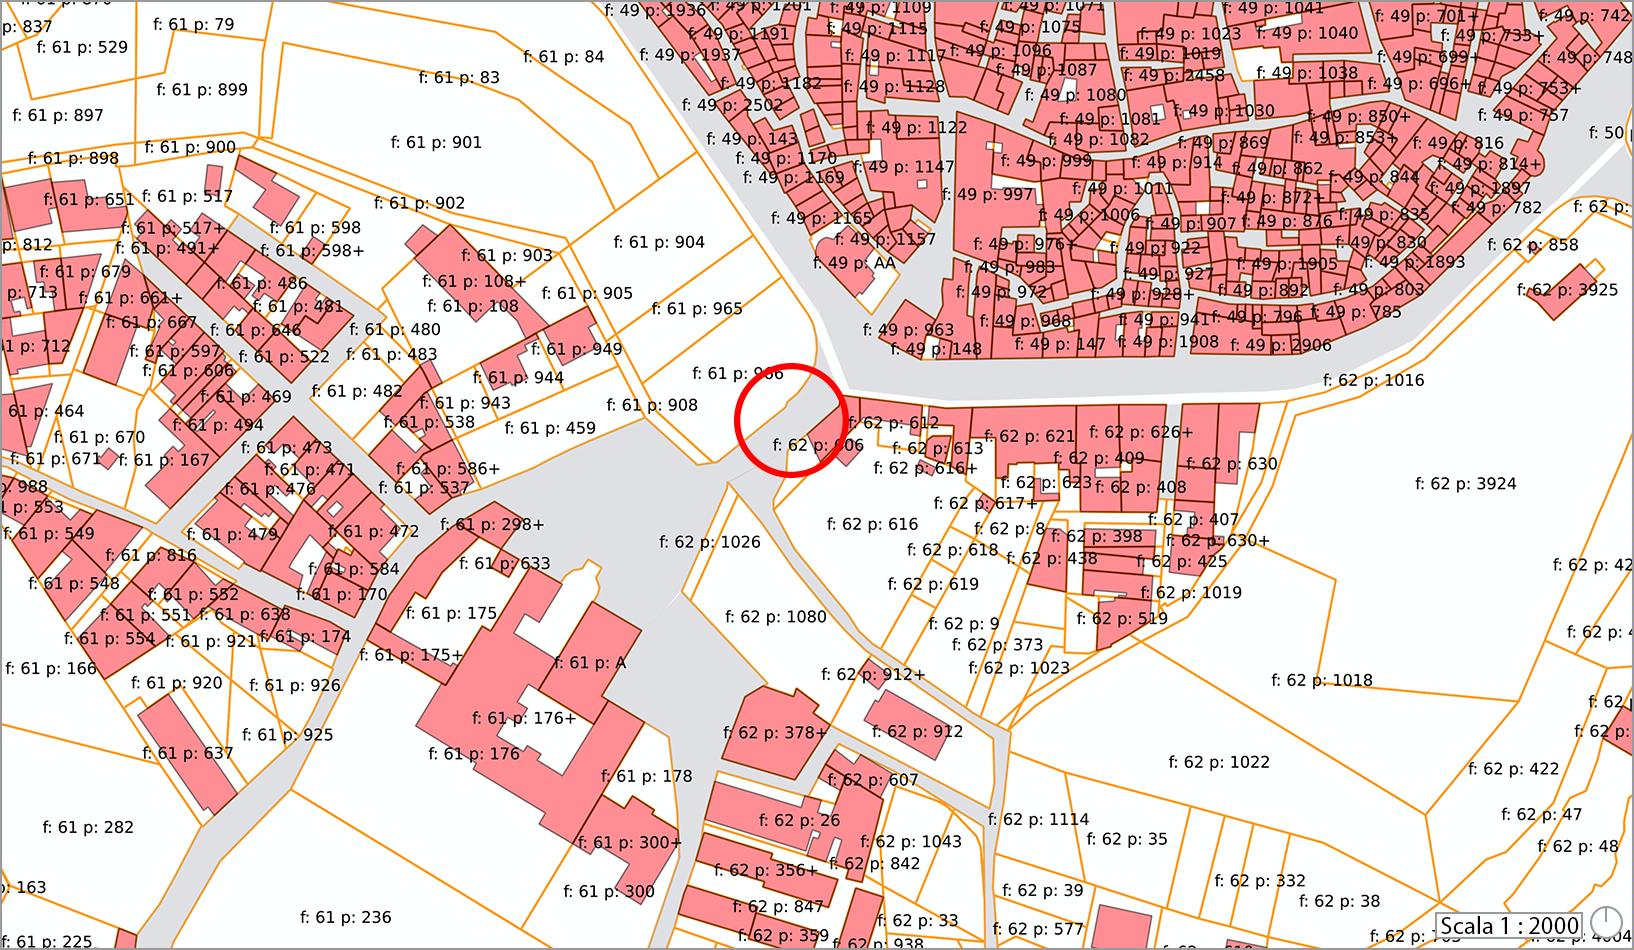1634x950 pixels.
Task: Click parcel f: 61 p: 904
Action: (659, 242)
